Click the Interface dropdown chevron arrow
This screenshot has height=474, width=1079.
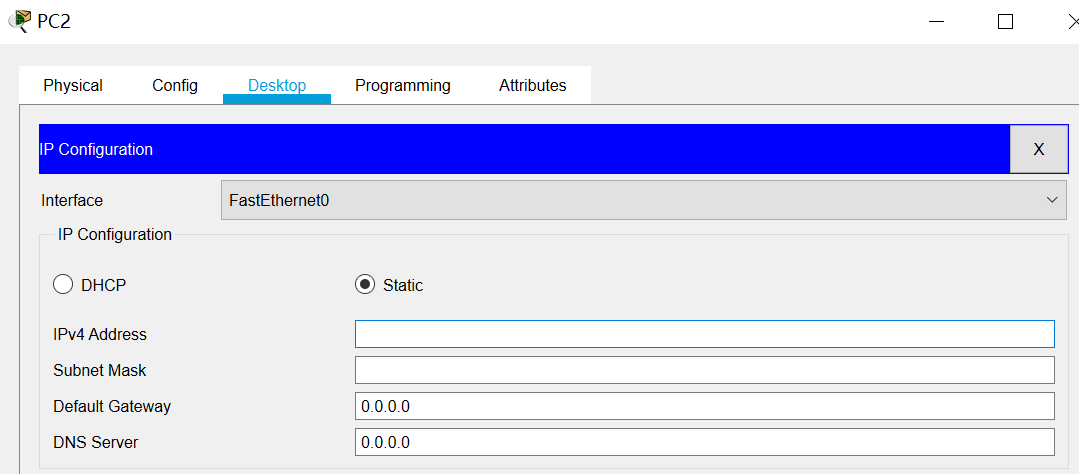(1052, 200)
